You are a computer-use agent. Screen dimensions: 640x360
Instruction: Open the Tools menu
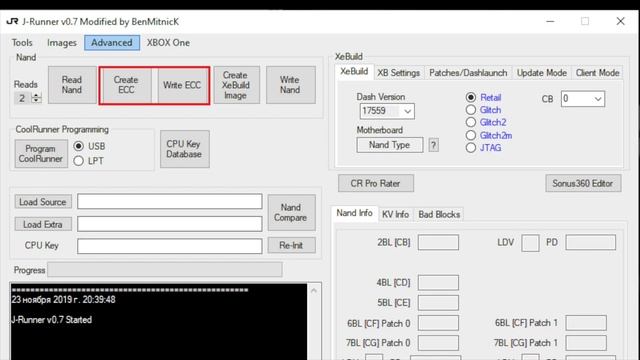tap(22, 43)
